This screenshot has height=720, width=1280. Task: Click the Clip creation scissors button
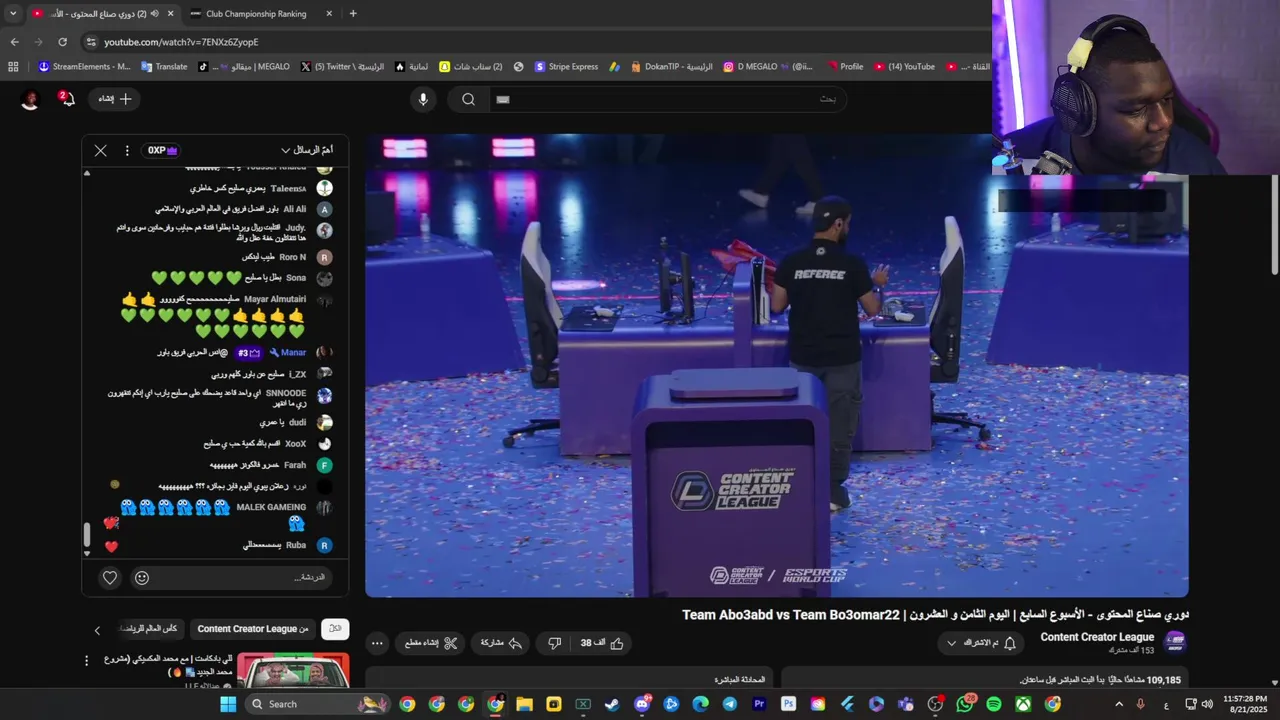430,643
